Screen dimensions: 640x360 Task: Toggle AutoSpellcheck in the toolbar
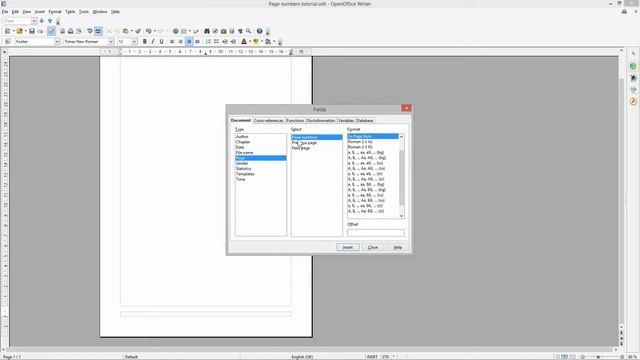[x=98, y=31]
